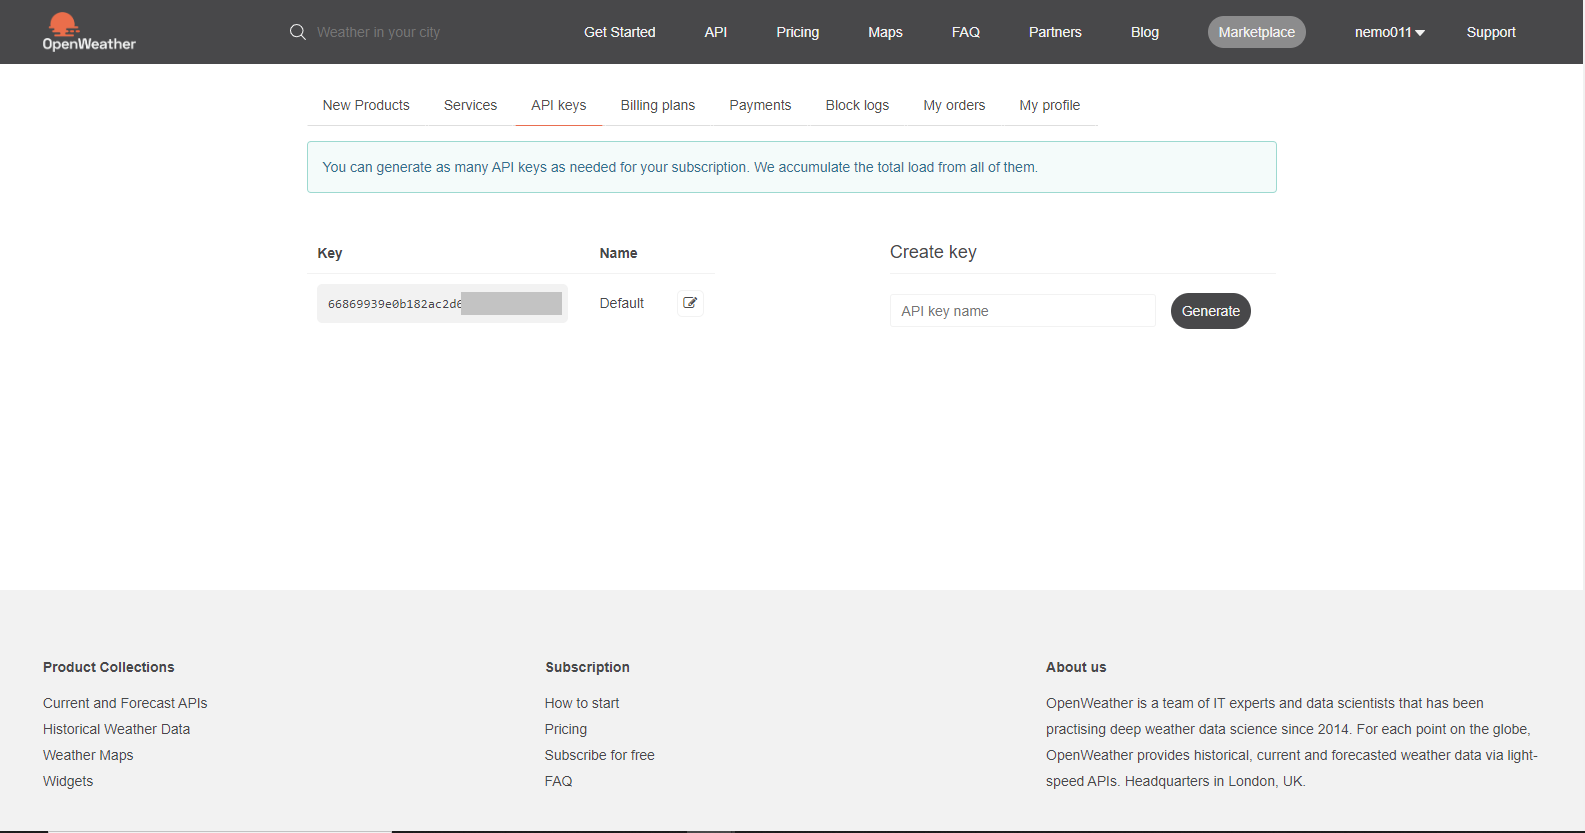The width and height of the screenshot is (1585, 833).
Task: Click the Key column header
Action: tap(330, 253)
